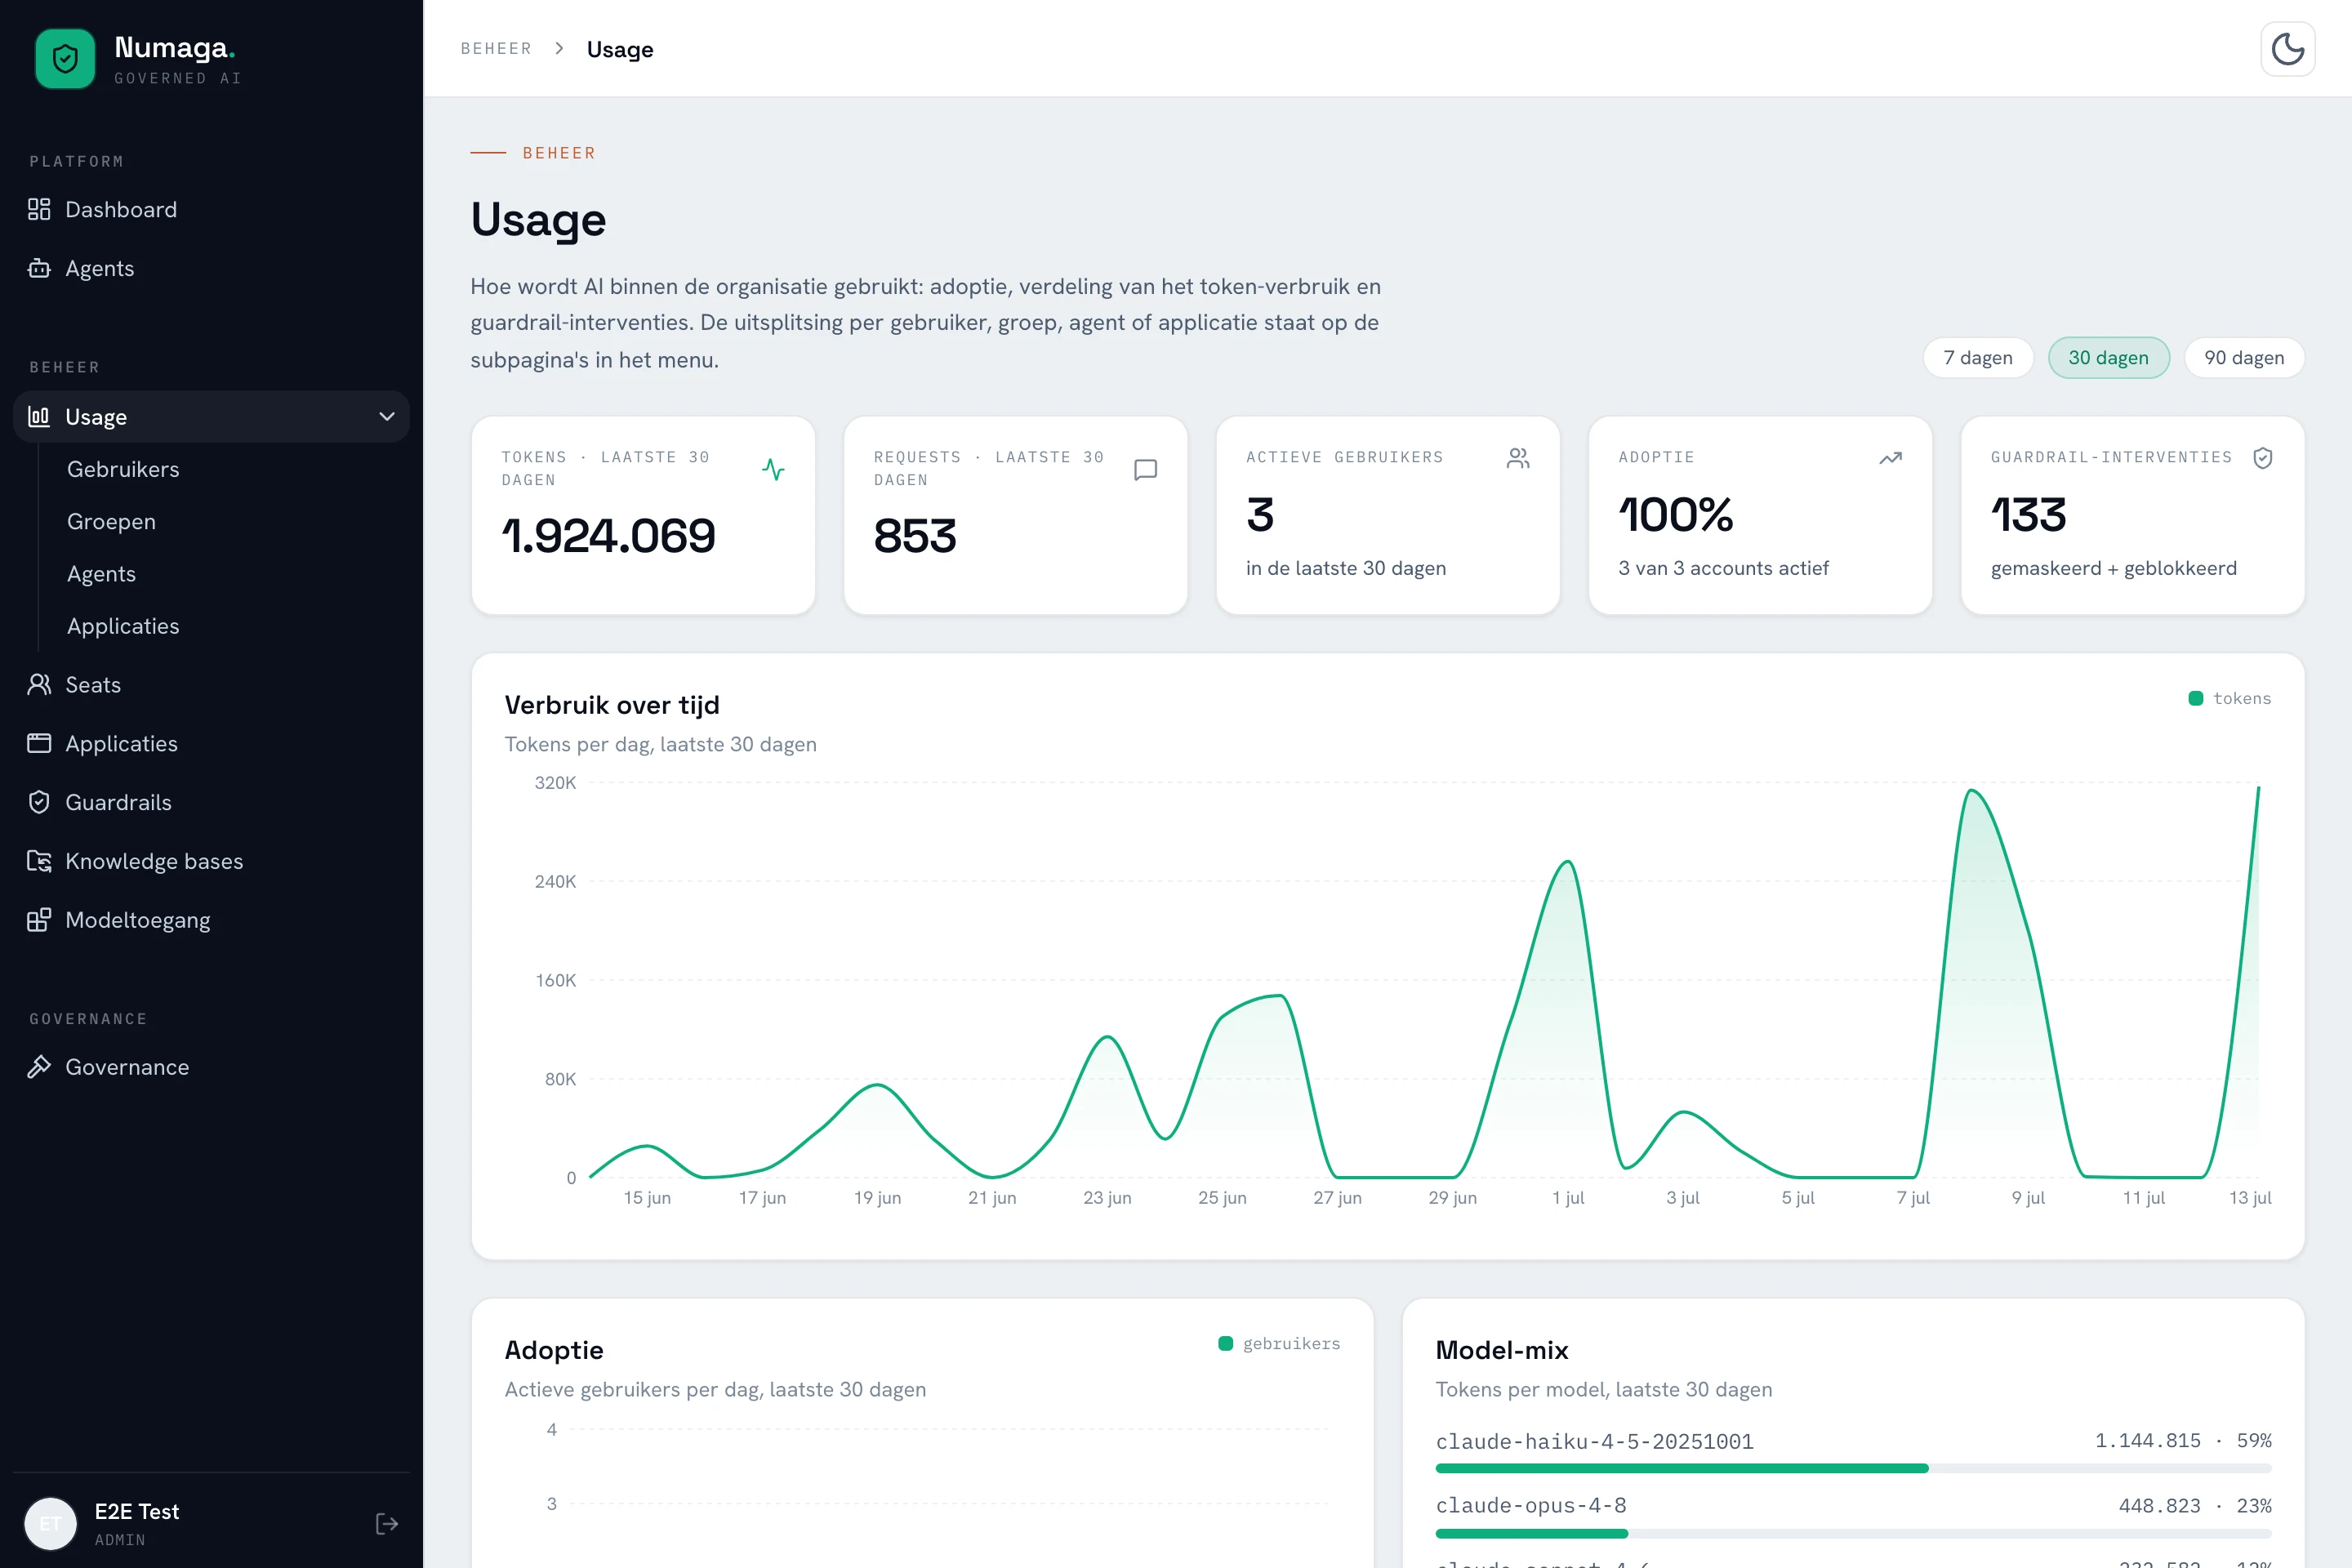Image resolution: width=2352 pixels, height=1568 pixels.
Task: Open Guardrails from the sidebar
Action: click(211, 802)
